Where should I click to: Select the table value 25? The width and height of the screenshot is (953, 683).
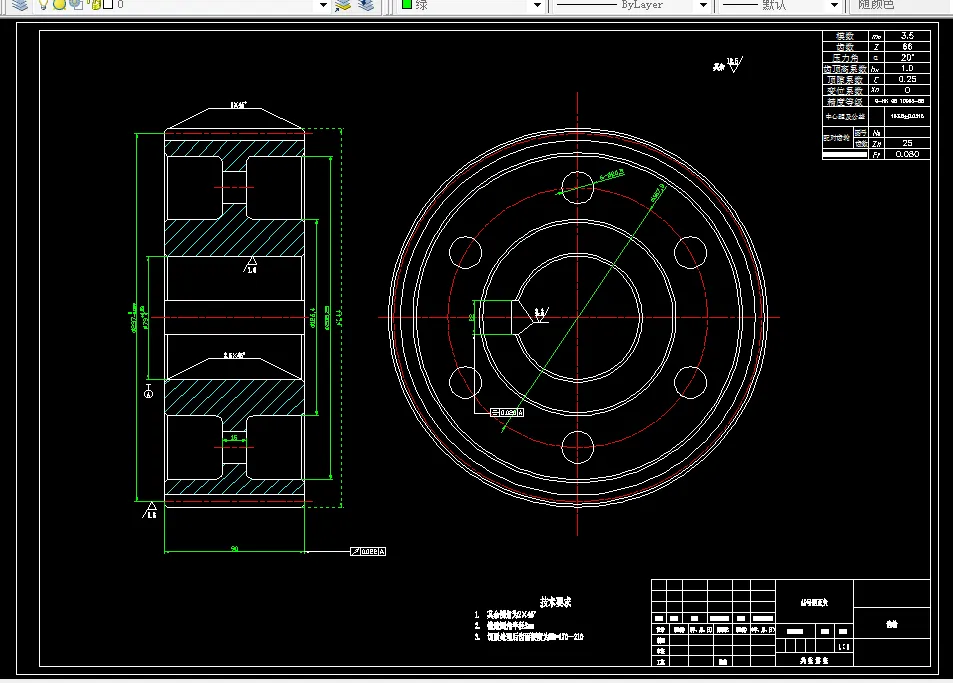907,143
